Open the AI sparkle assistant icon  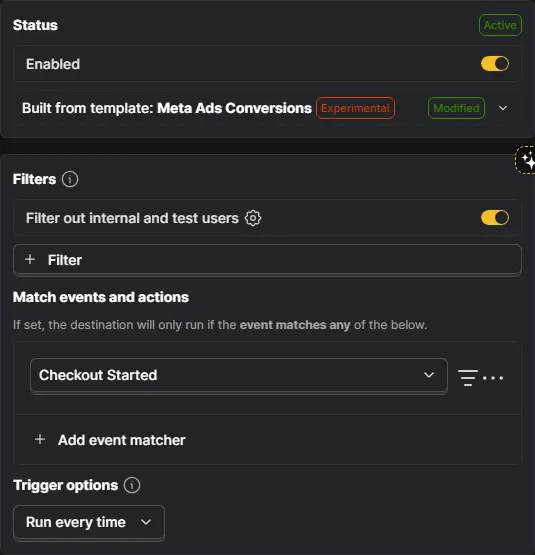pos(527,160)
